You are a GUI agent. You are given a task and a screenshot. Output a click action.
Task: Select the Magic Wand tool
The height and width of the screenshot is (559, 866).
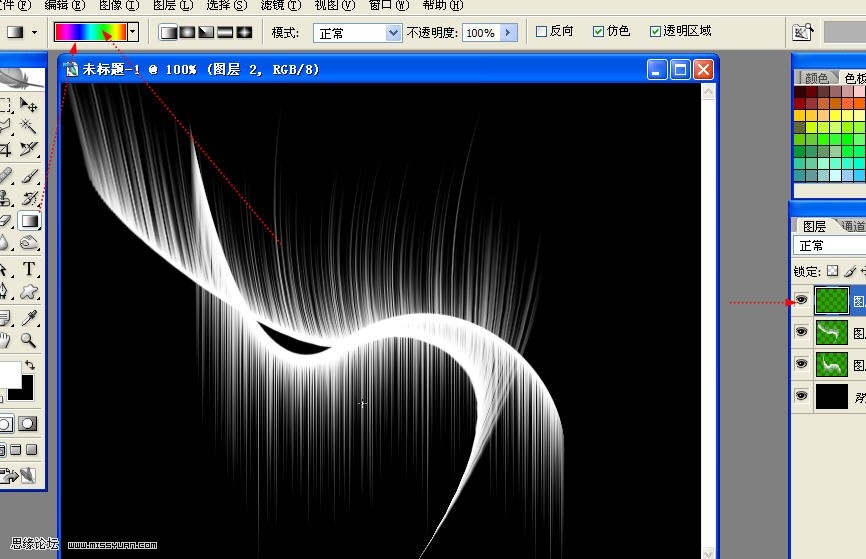tap(28, 126)
